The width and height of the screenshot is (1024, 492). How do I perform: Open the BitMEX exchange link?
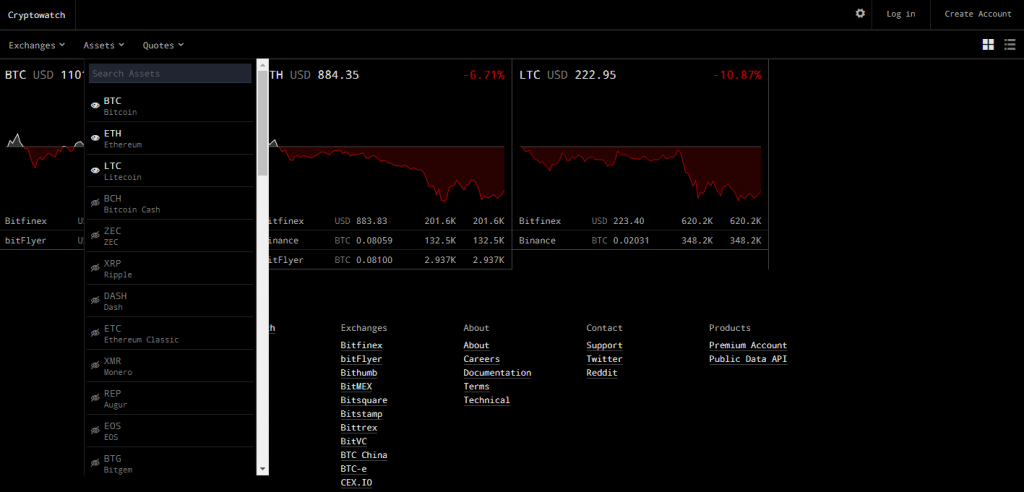(356, 386)
